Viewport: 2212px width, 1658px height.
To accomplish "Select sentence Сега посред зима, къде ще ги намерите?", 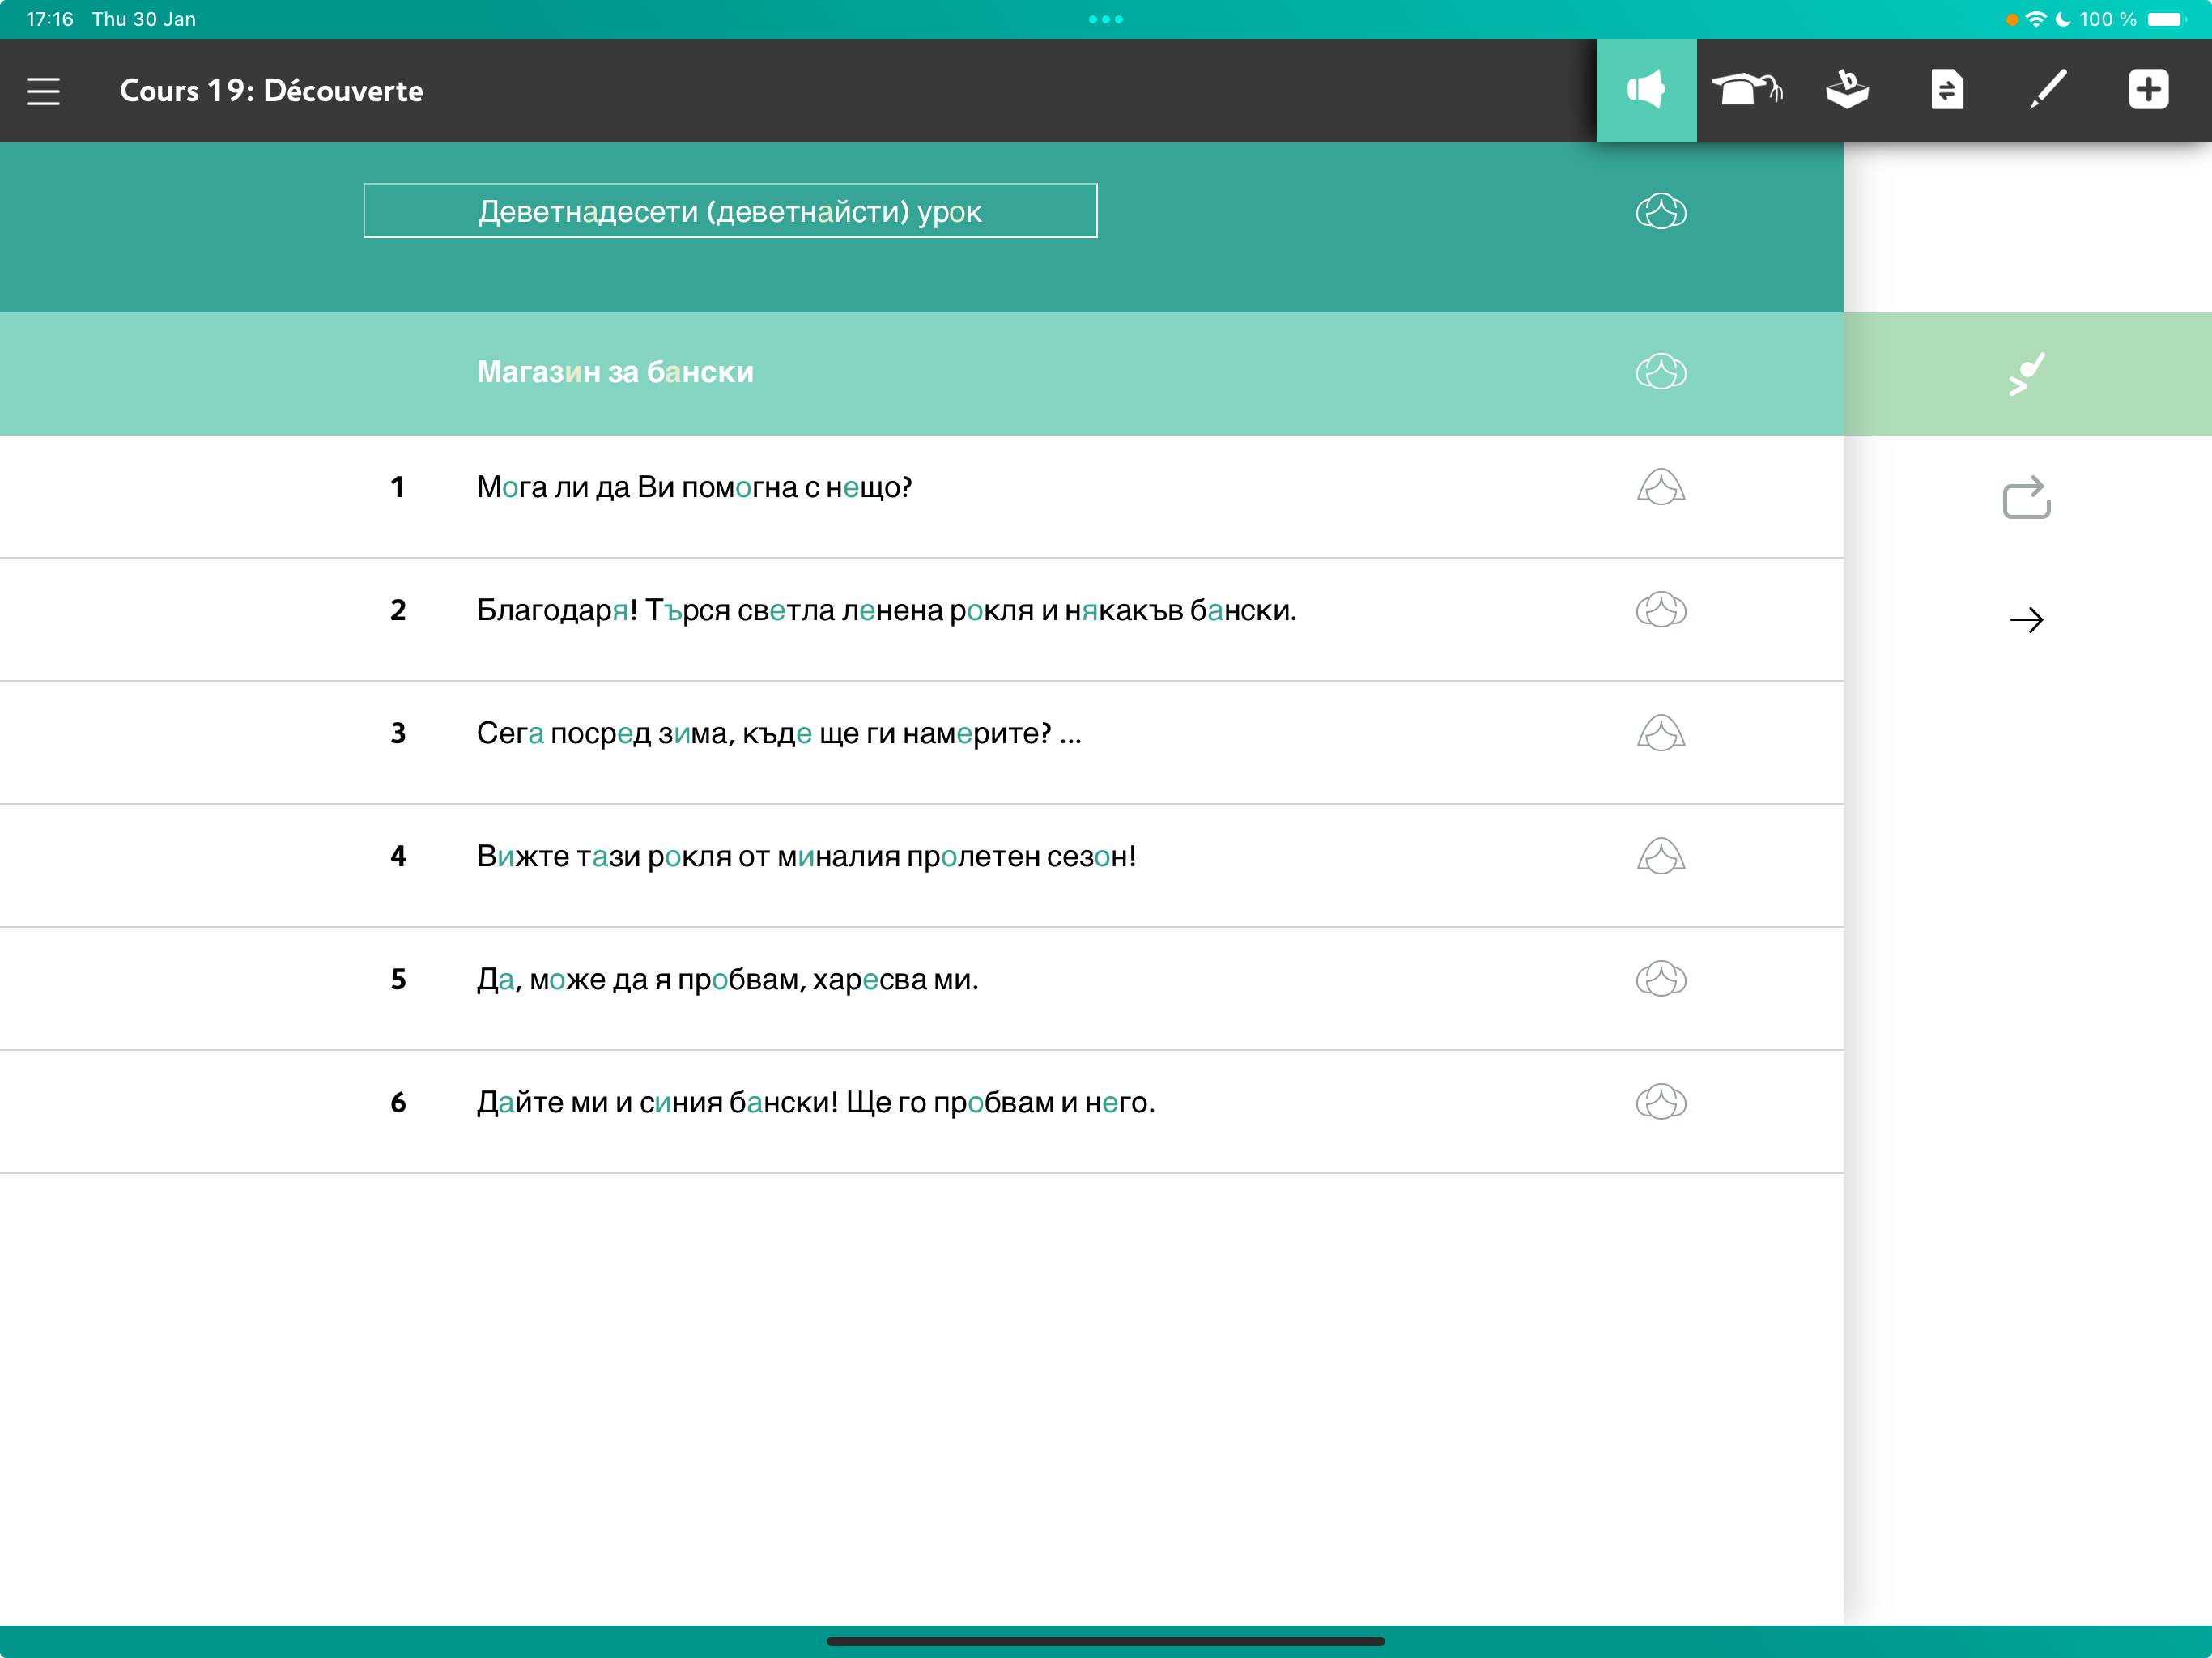I will click(x=779, y=733).
